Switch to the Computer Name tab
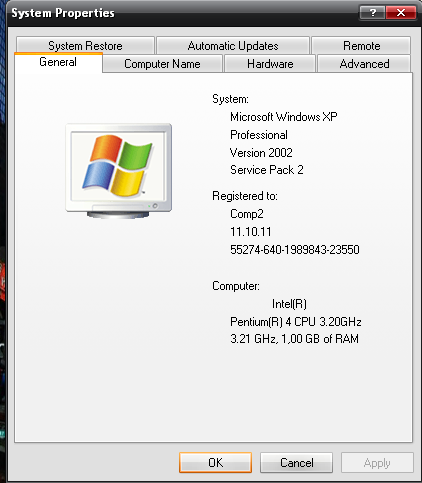The height and width of the screenshot is (483, 422). pyautogui.click(x=162, y=64)
